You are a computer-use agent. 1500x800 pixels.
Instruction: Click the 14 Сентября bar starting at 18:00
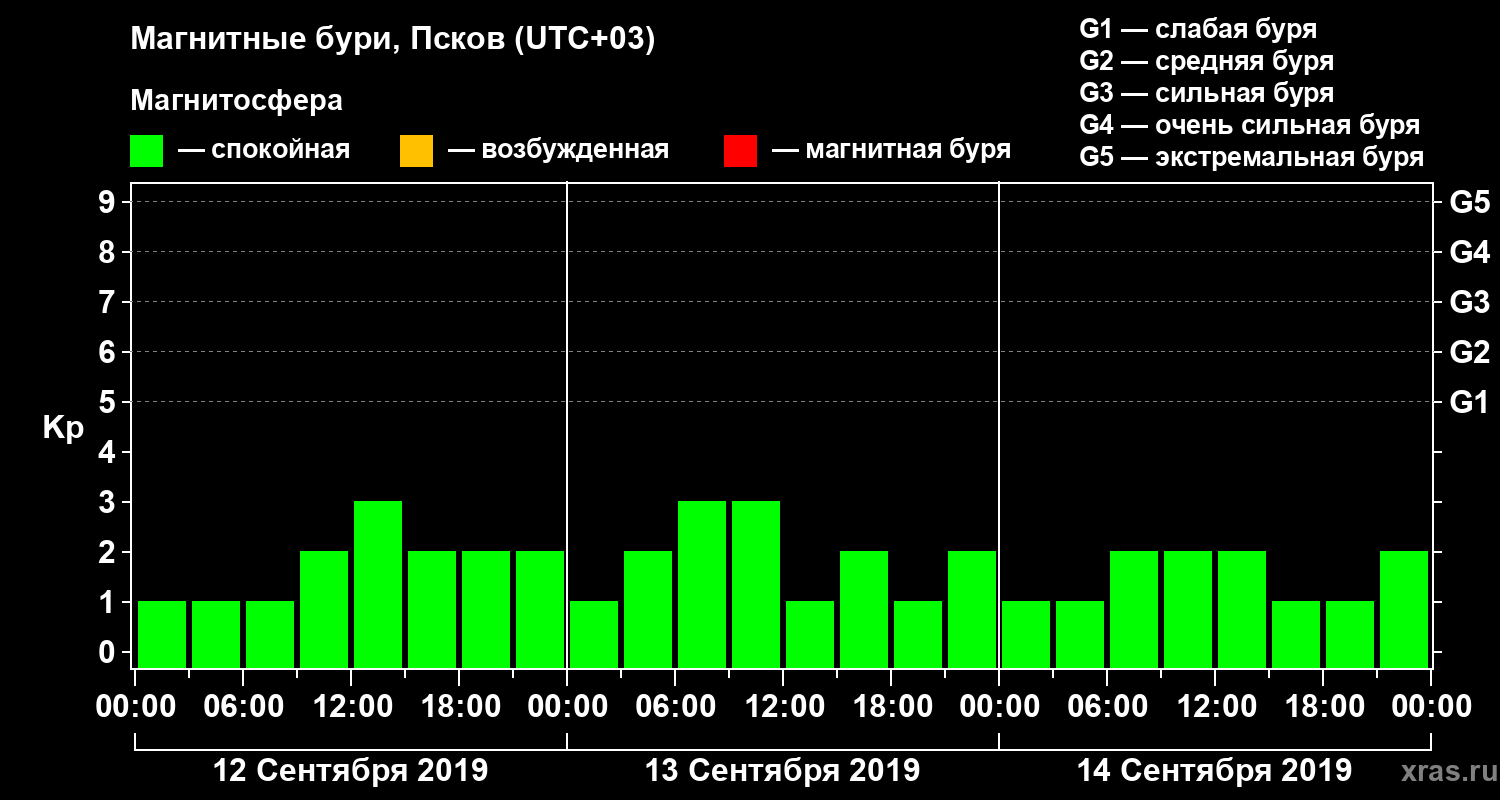pos(1350,634)
